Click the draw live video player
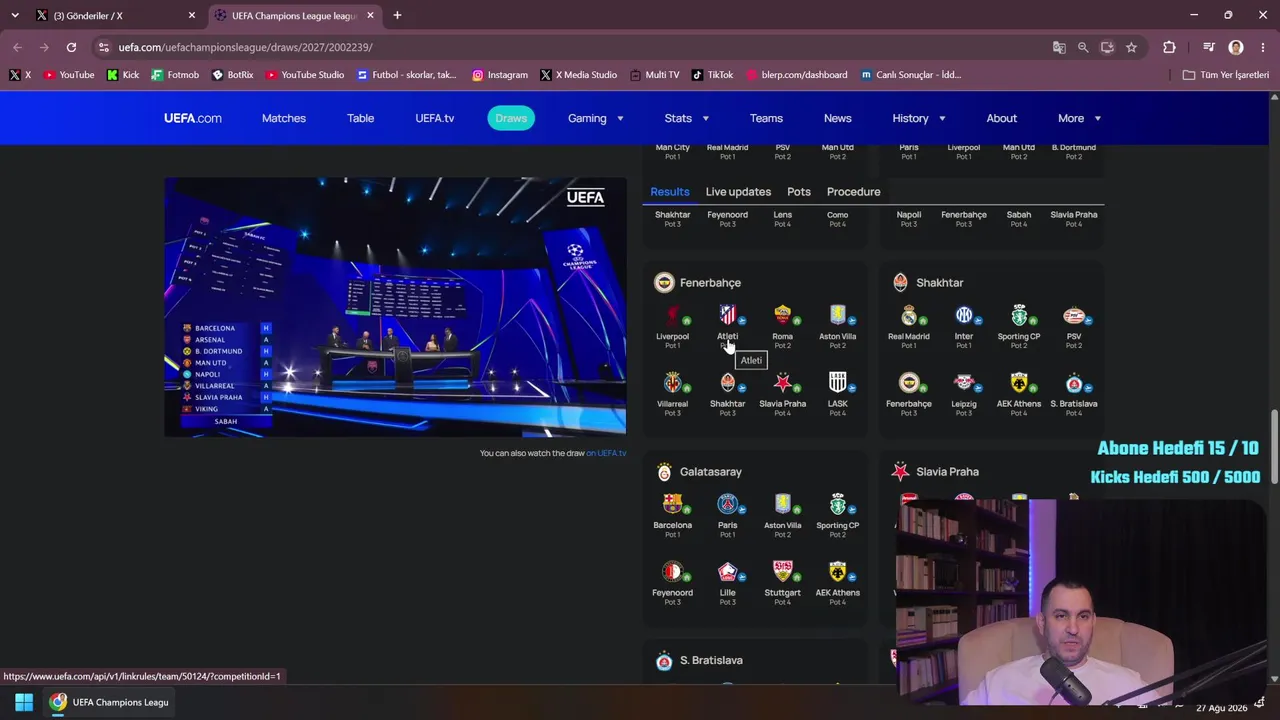The image size is (1280, 720). [395, 307]
